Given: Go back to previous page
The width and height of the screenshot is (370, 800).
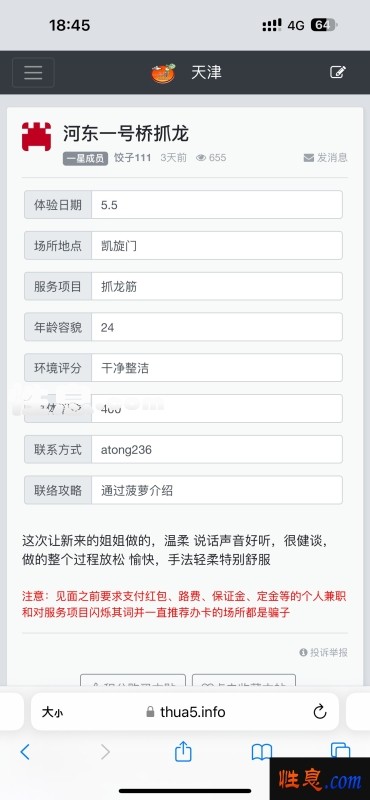Looking at the screenshot, I should pos(25,752).
